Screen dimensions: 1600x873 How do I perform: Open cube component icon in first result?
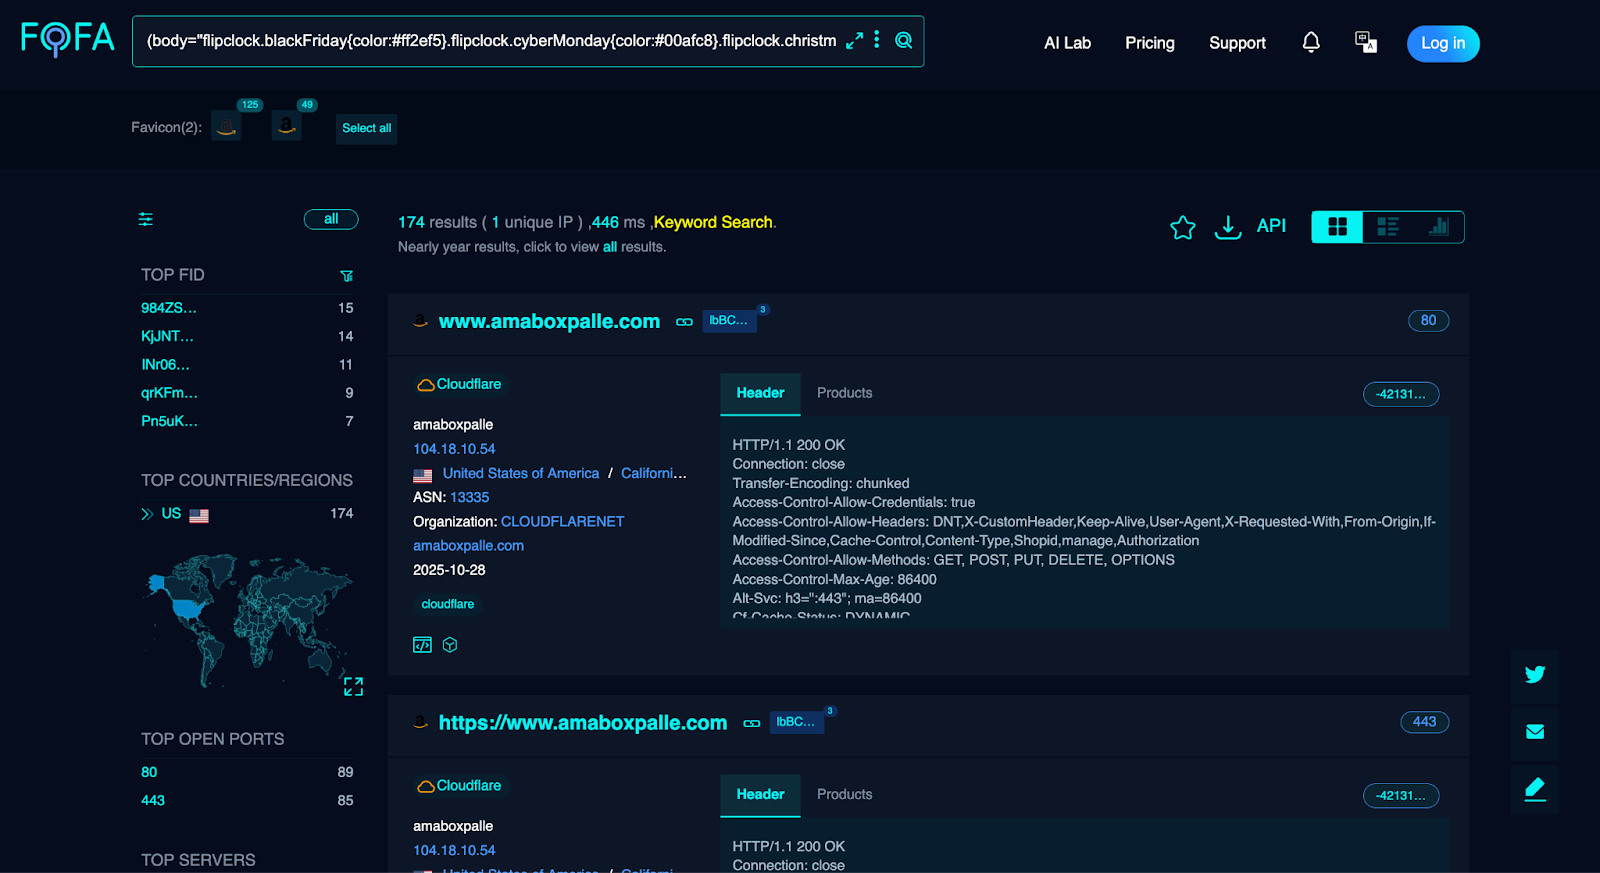450,645
